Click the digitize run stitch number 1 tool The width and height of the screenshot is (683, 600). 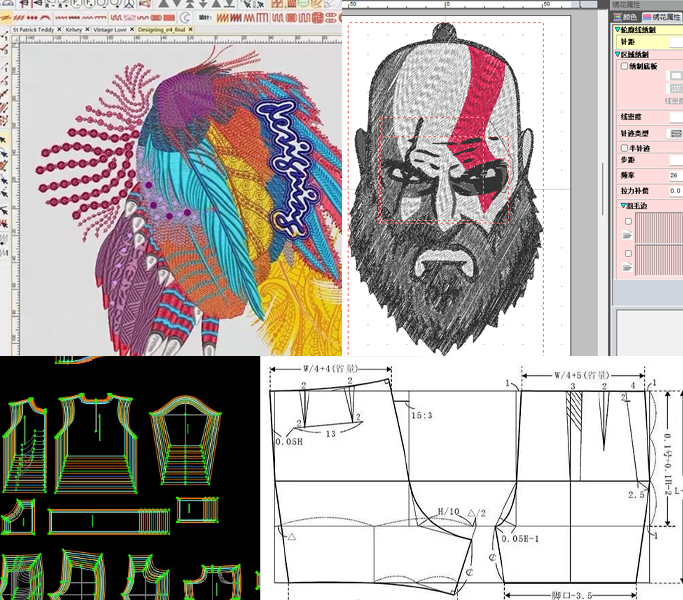tap(4, 35)
